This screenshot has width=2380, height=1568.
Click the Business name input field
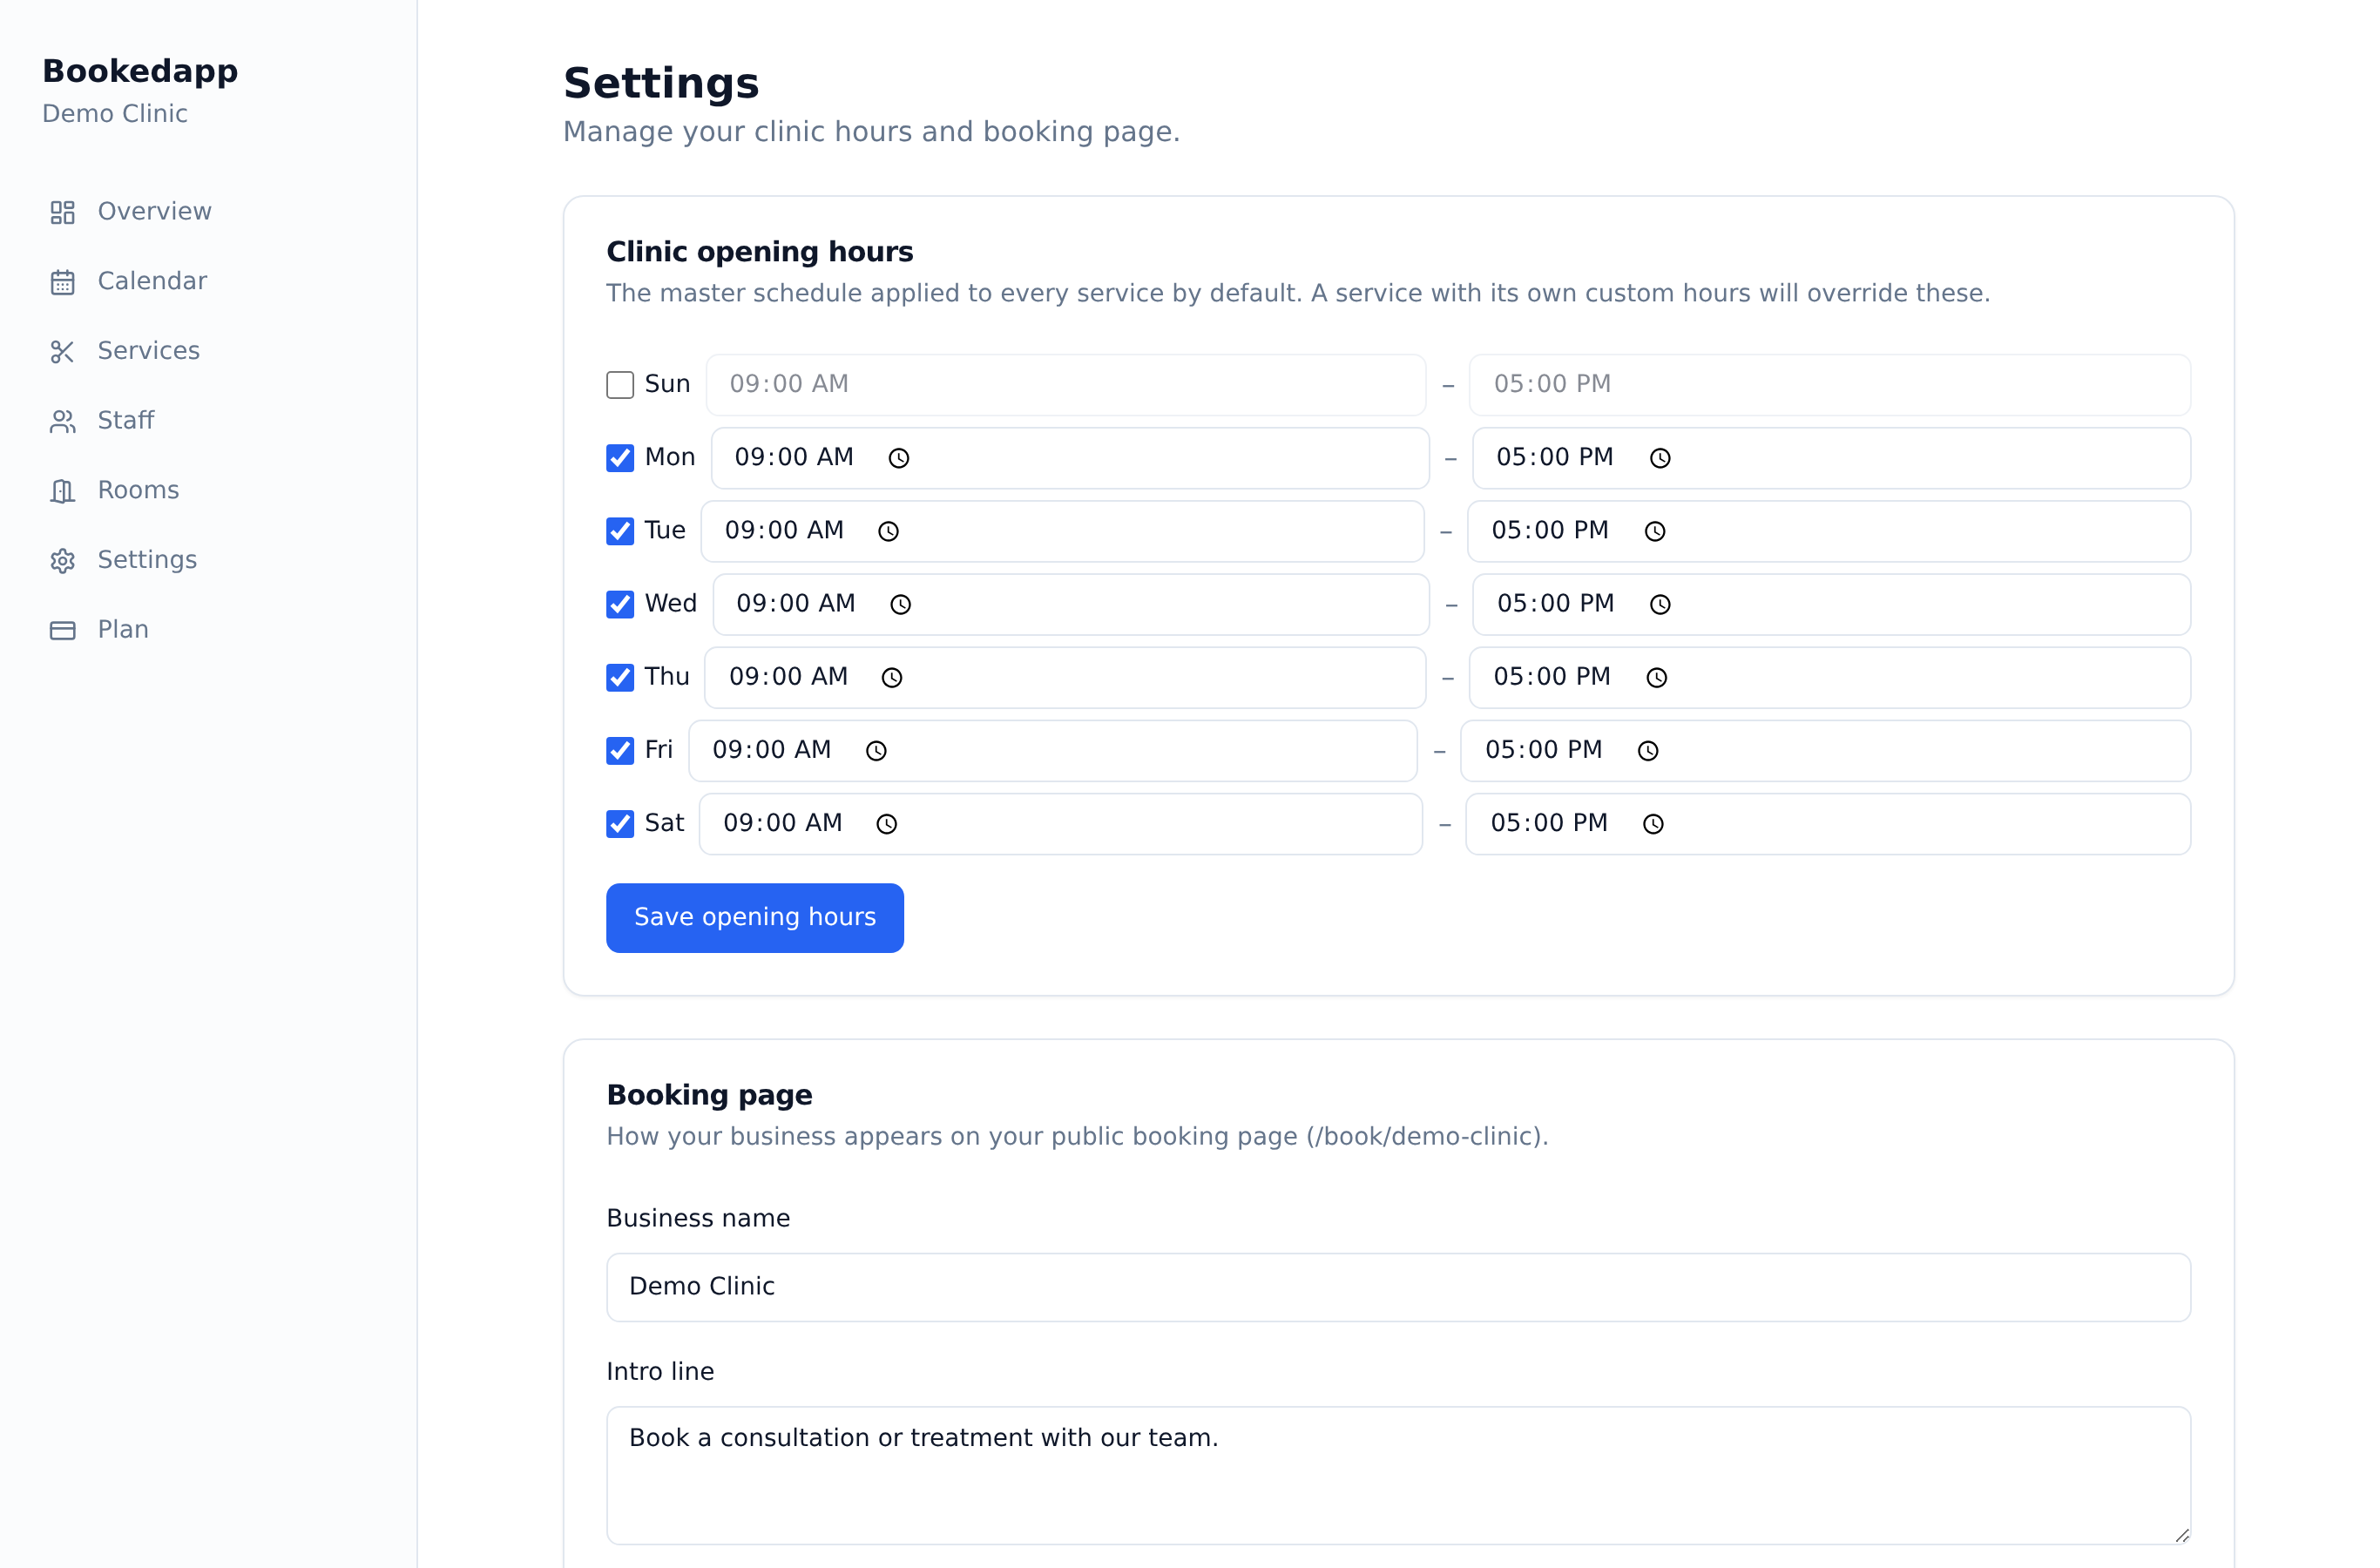[x=1398, y=1287]
